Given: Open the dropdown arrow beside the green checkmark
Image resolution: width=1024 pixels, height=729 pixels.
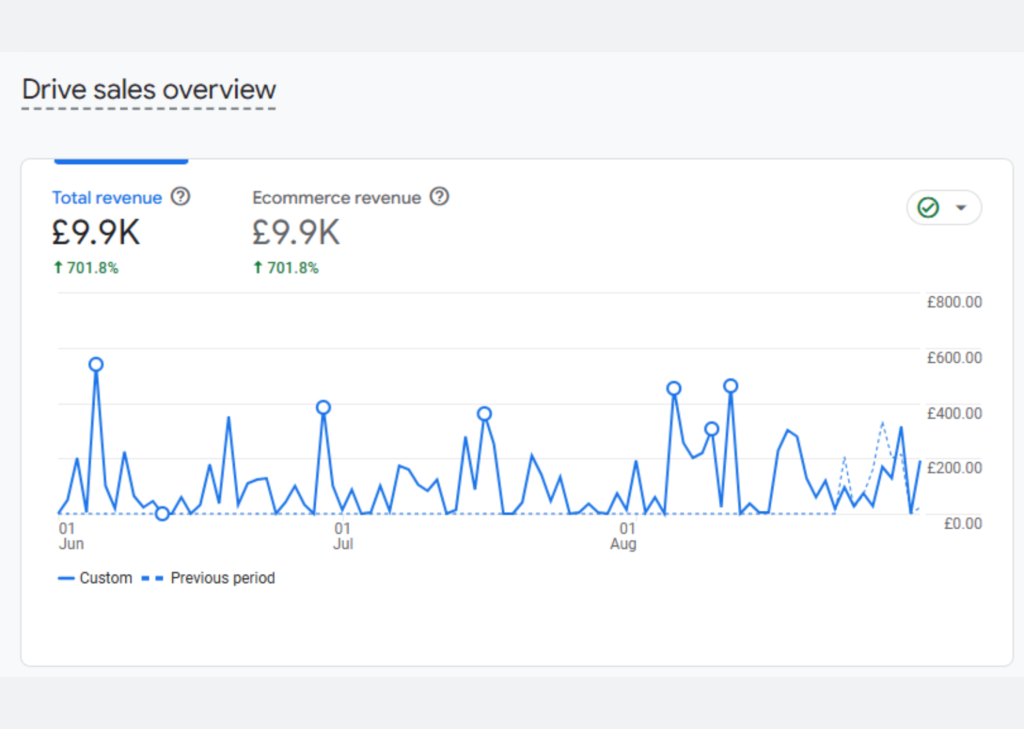Looking at the screenshot, I should (961, 208).
